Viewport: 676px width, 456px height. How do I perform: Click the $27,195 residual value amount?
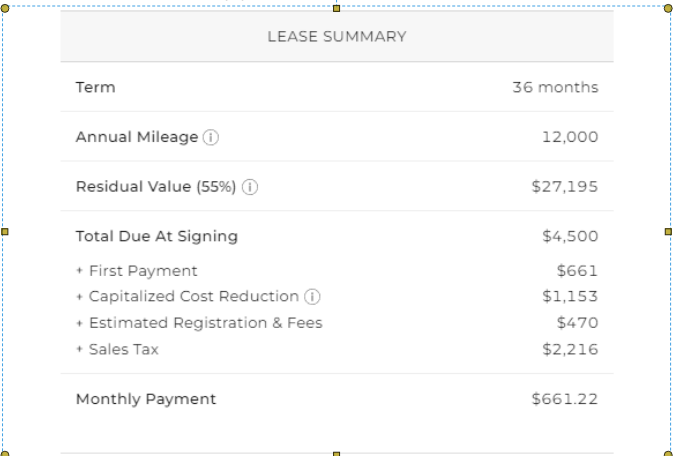point(565,187)
